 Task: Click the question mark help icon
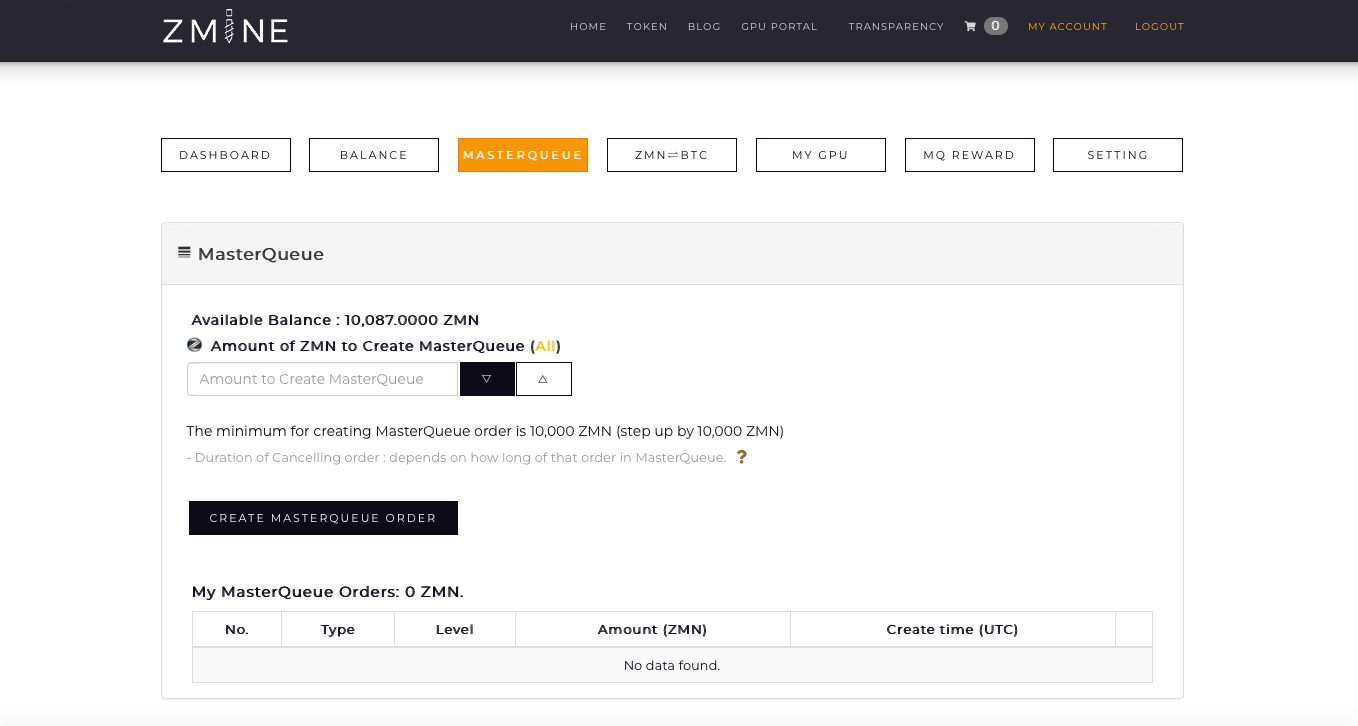[742, 457]
